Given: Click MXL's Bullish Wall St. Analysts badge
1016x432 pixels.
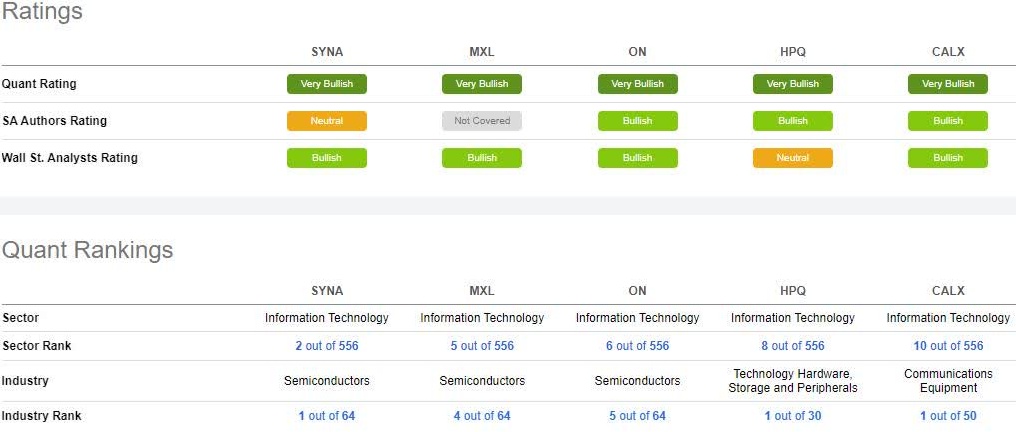Looking at the screenshot, I should coord(482,158).
